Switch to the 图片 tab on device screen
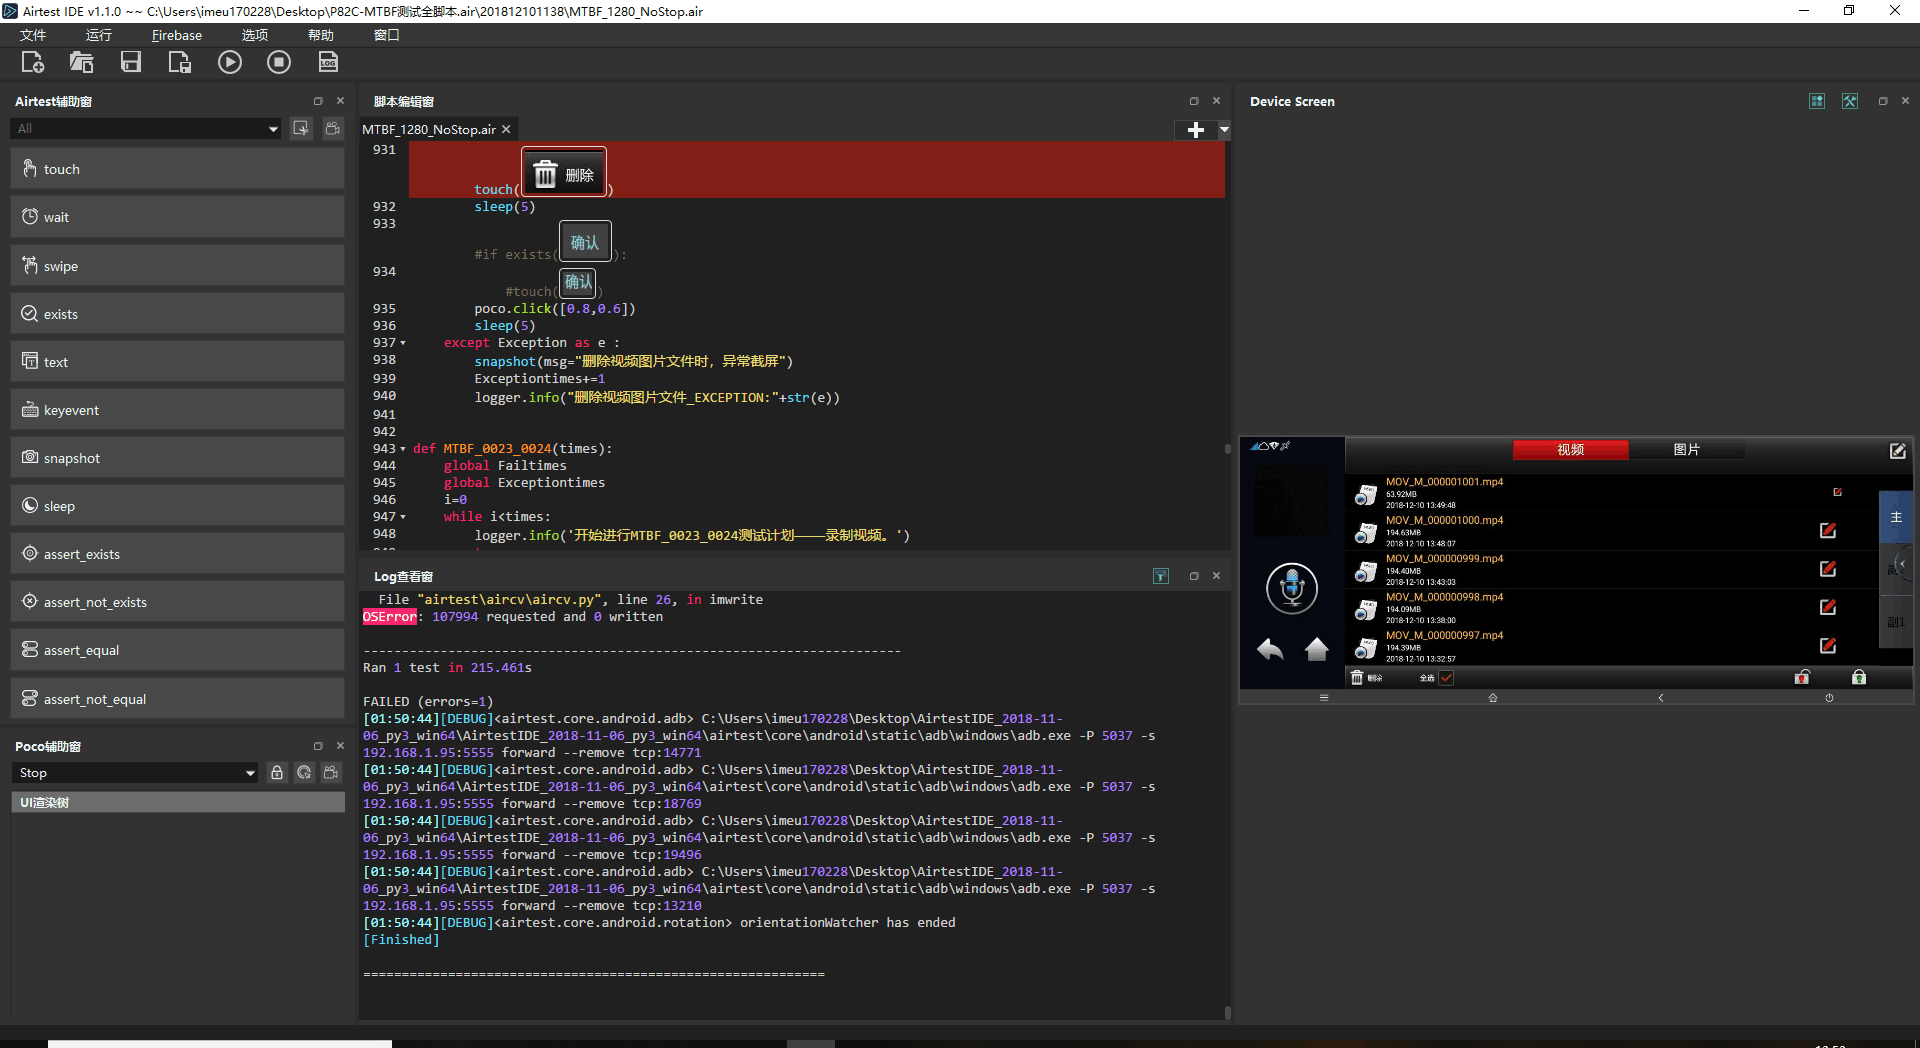This screenshot has height=1048, width=1920. click(1688, 450)
